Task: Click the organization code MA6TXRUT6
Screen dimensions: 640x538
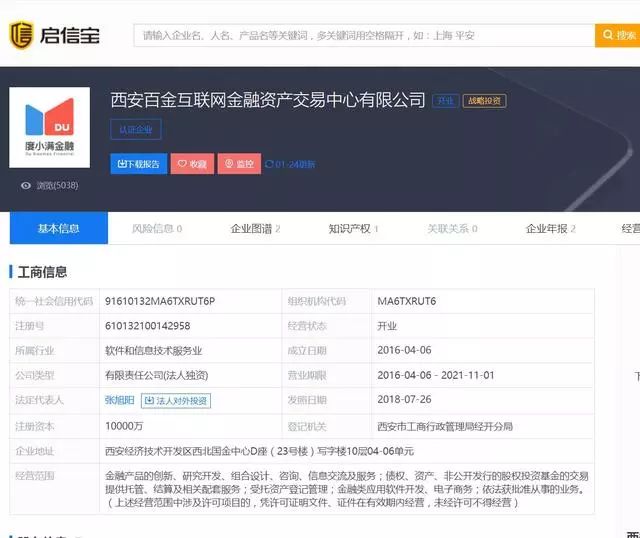Action: point(407,301)
